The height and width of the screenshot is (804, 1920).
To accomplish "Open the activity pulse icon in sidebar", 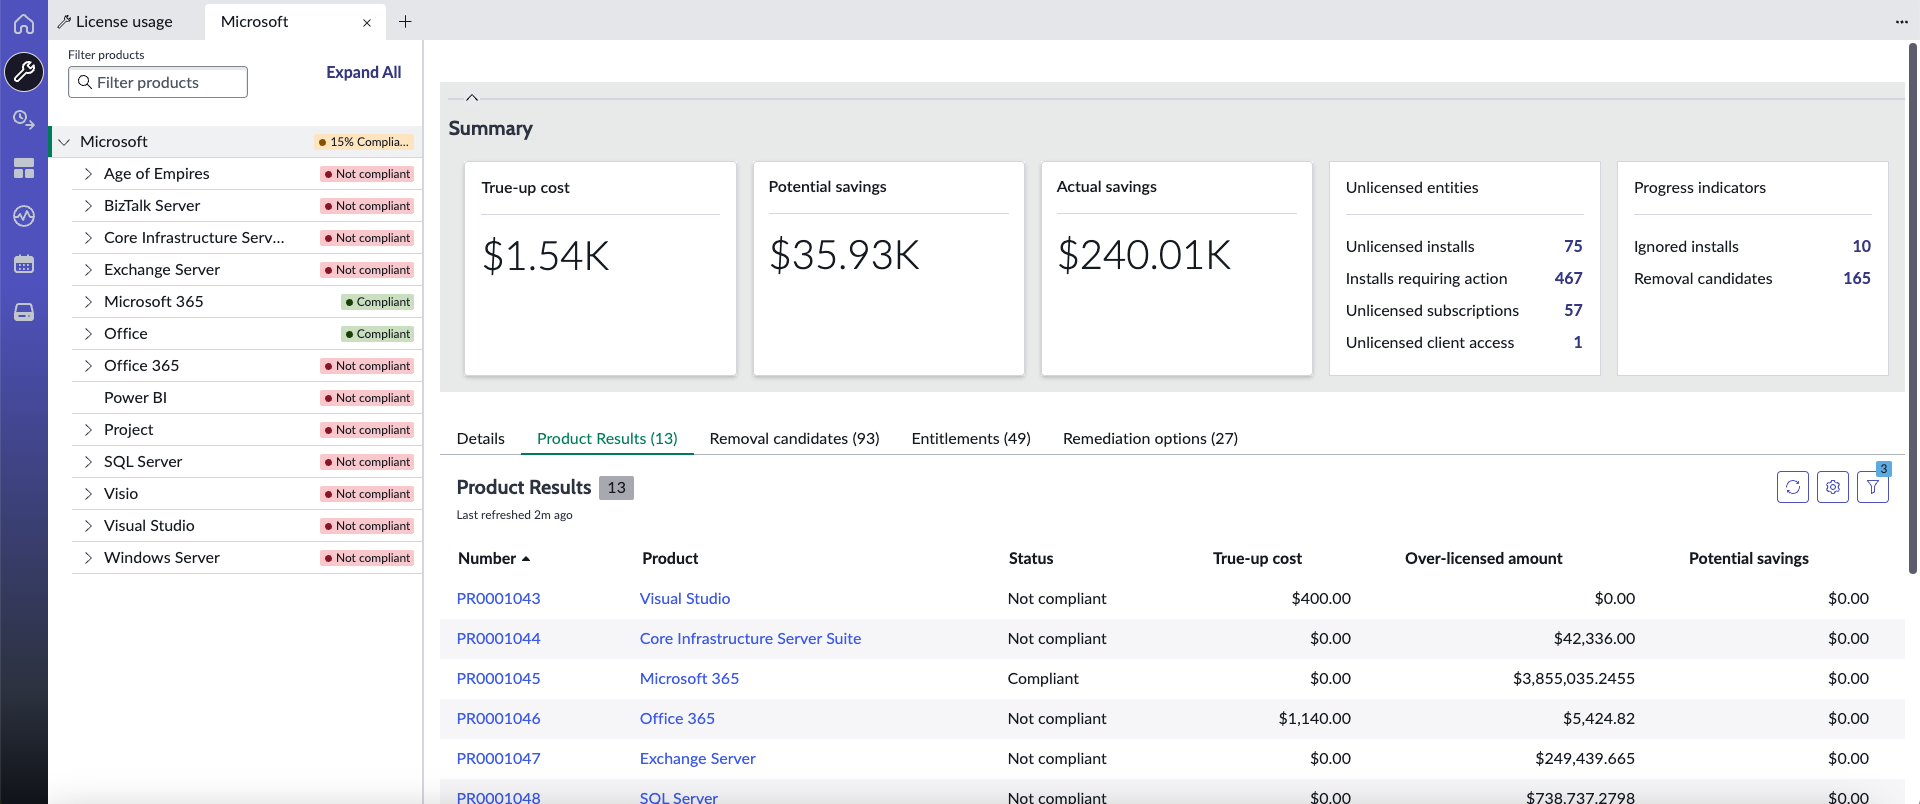I will click(24, 216).
